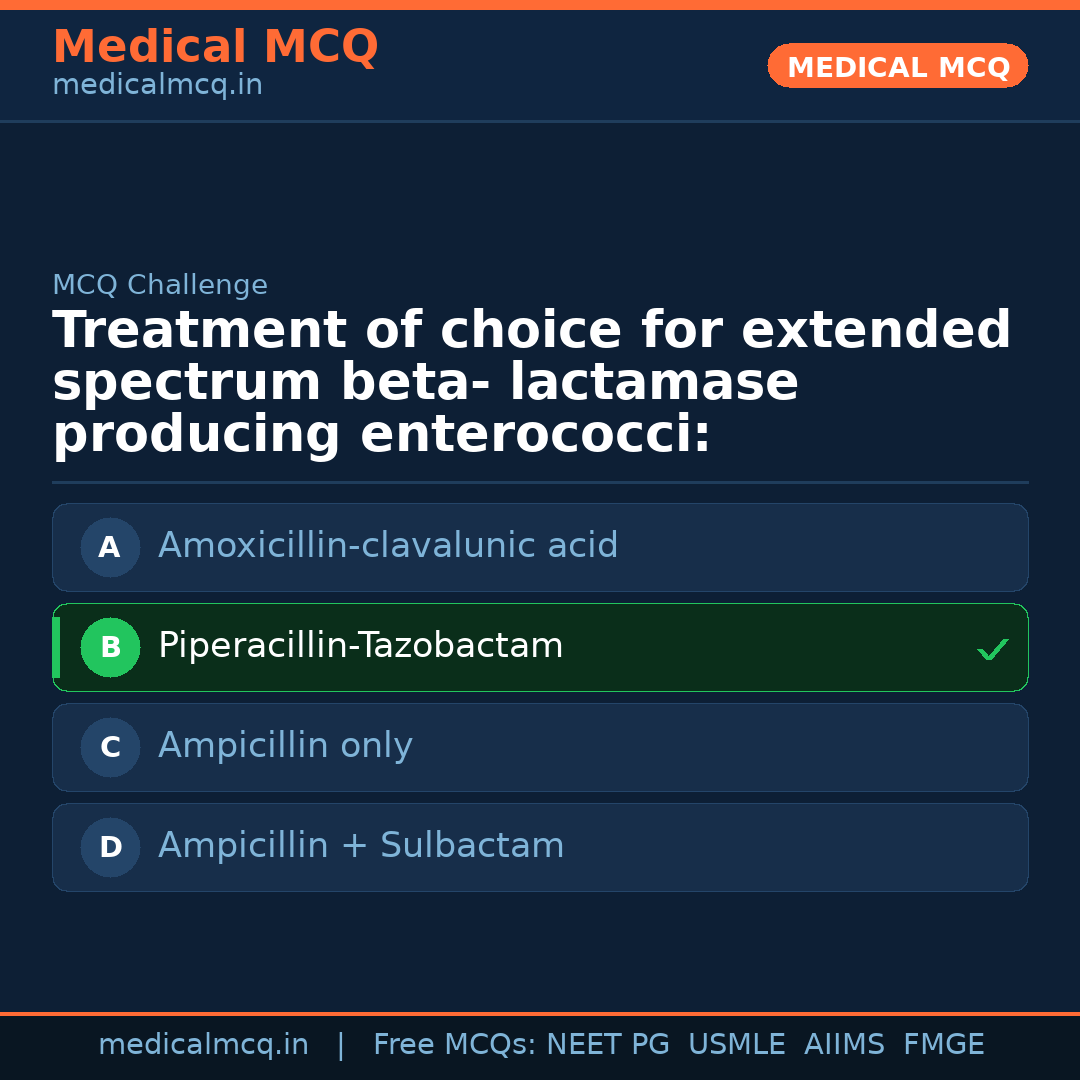Choose the Amoxicillin-clavalunic acid option
This screenshot has width=1080, height=1080.
click(388, 546)
